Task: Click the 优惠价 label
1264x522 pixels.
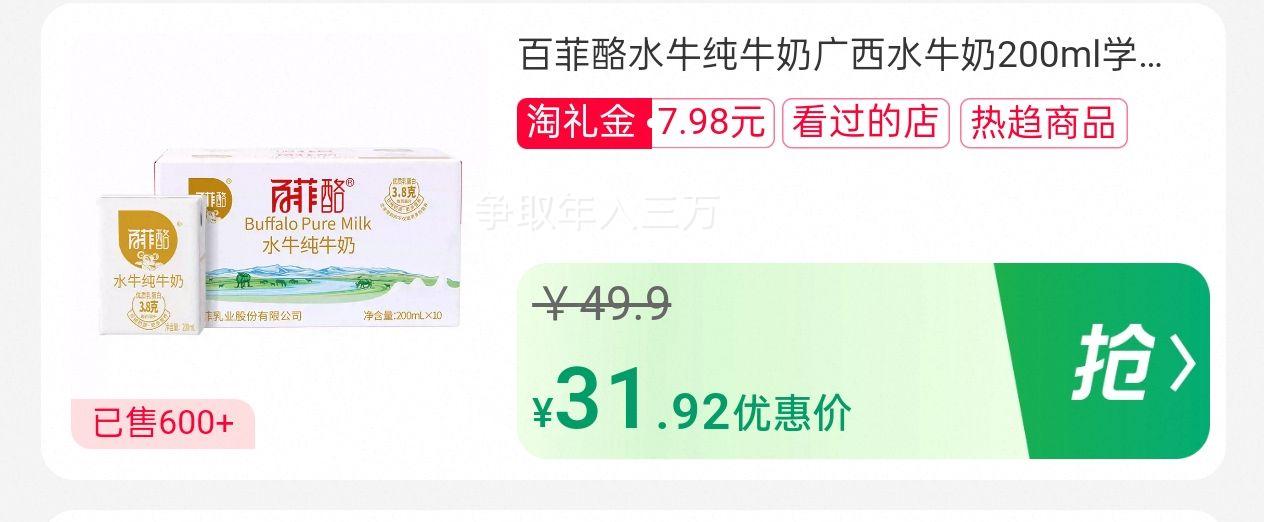Action: 792,412
